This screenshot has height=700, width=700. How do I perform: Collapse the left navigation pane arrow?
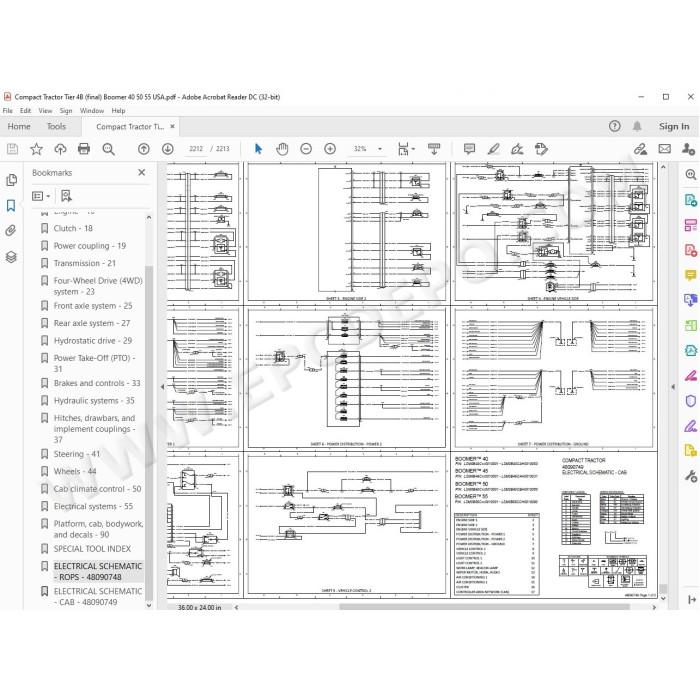point(162,387)
